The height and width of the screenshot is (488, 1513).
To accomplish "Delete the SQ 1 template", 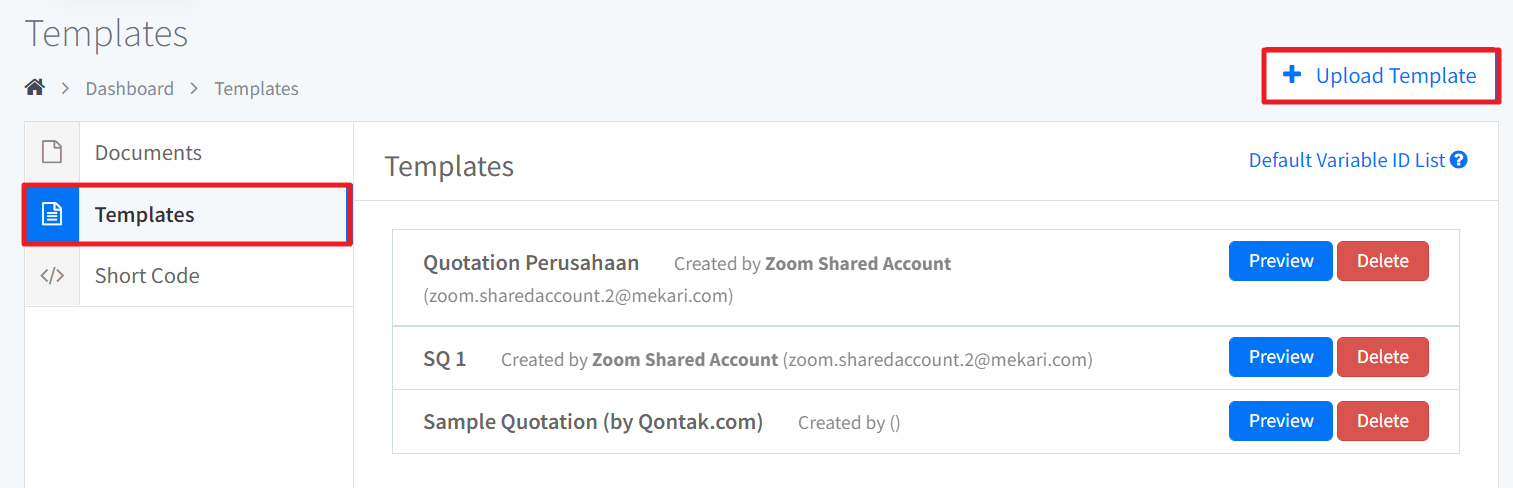I will tap(1383, 357).
